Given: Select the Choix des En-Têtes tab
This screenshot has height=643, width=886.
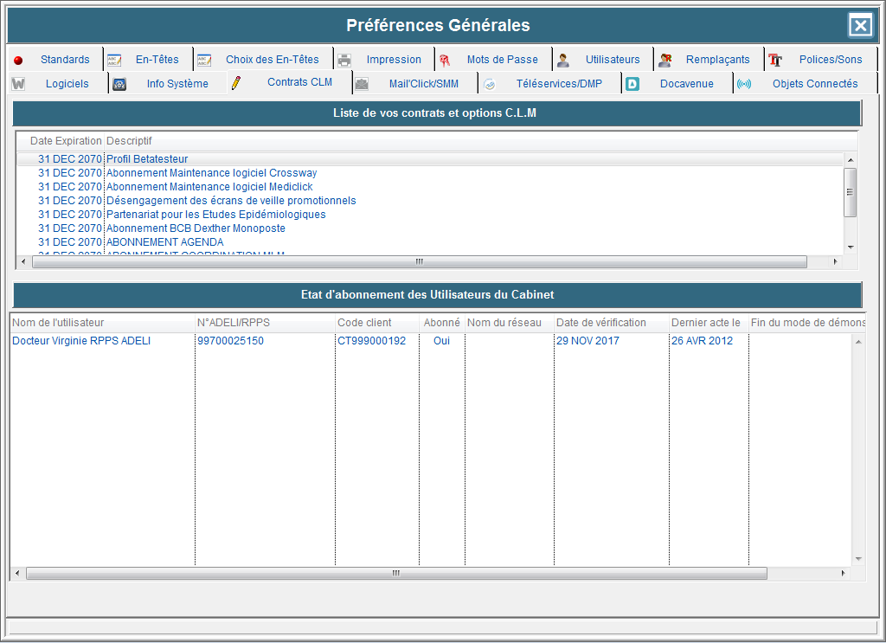Looking at the screenshot, I should tap(271, 60).
